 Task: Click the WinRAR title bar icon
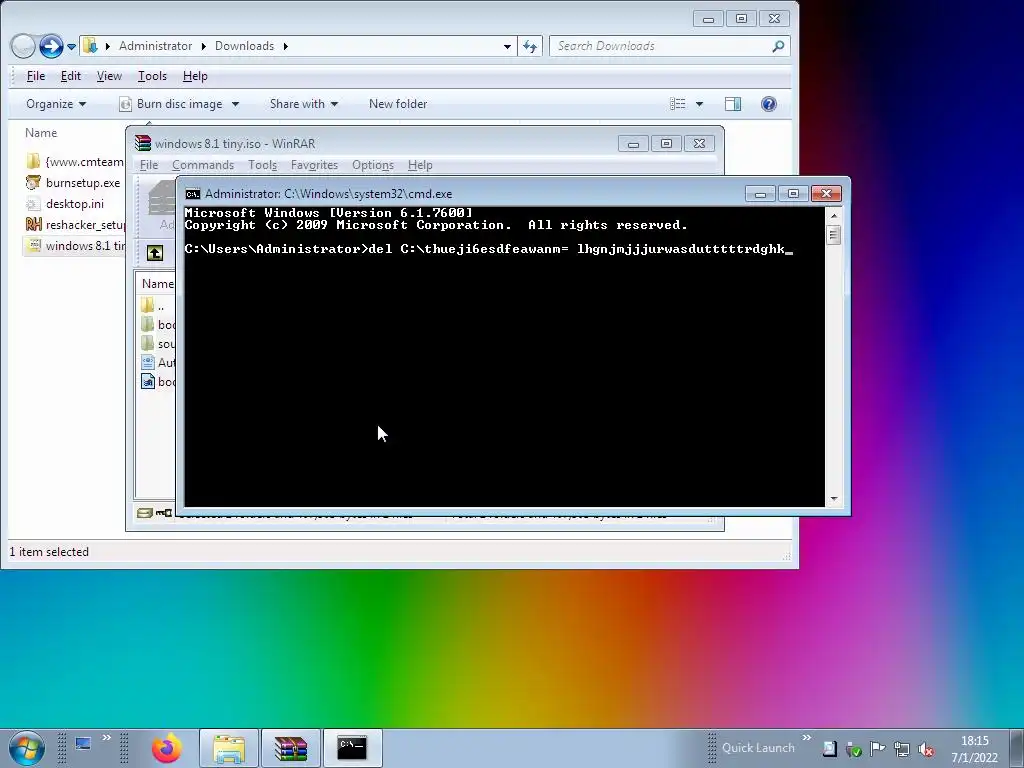pyautogui.click(x=142, y=144)
